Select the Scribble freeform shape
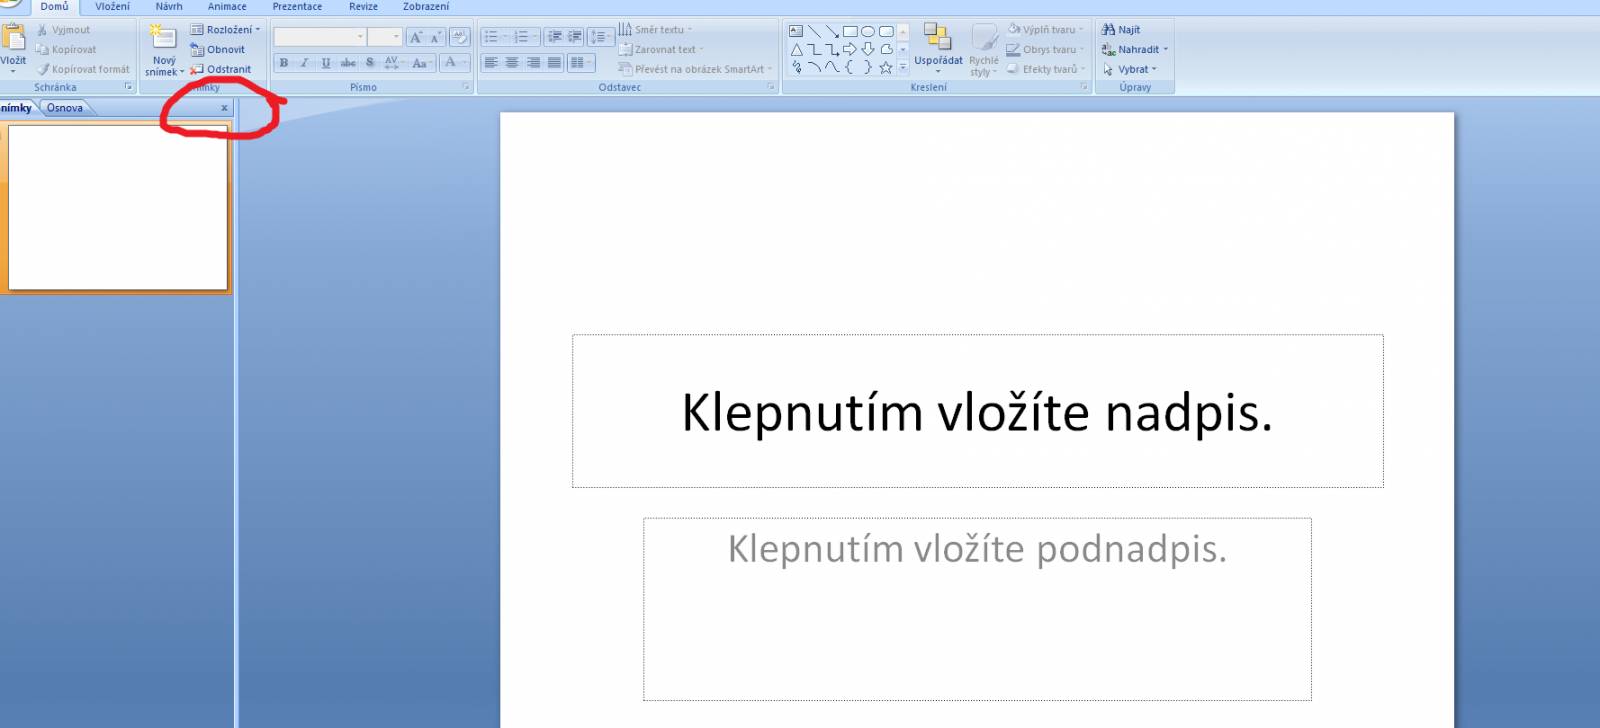The image size is (1600, 728). tap(796, 68)
